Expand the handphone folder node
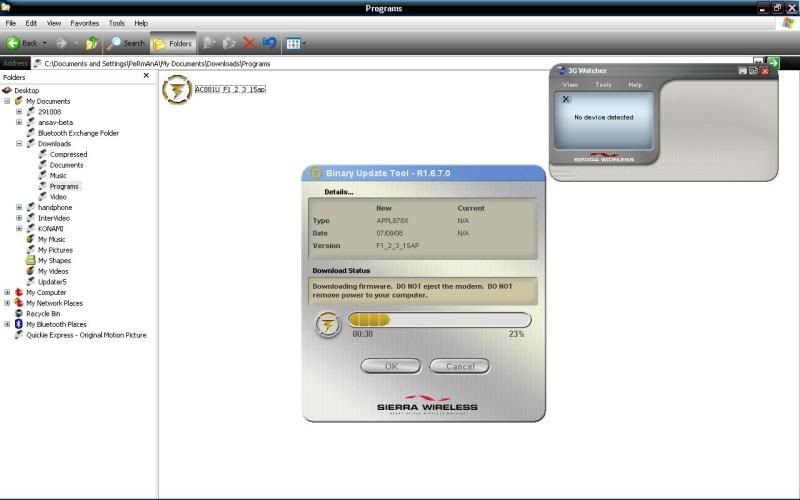The image size is (800, 500). (x=19, y=207)
